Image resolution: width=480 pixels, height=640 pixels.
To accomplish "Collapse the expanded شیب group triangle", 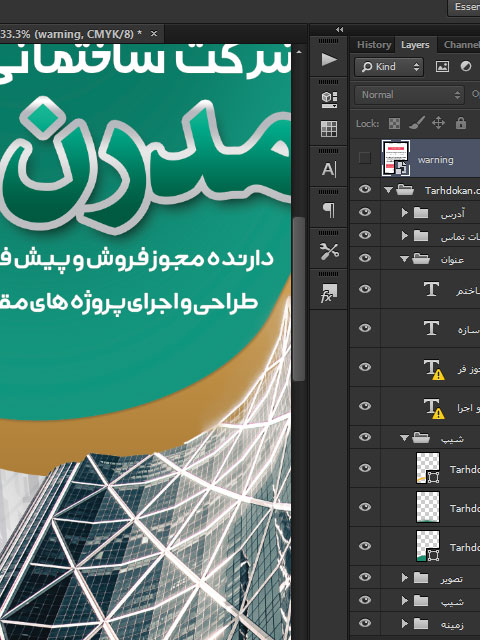I will click(404, 438).
